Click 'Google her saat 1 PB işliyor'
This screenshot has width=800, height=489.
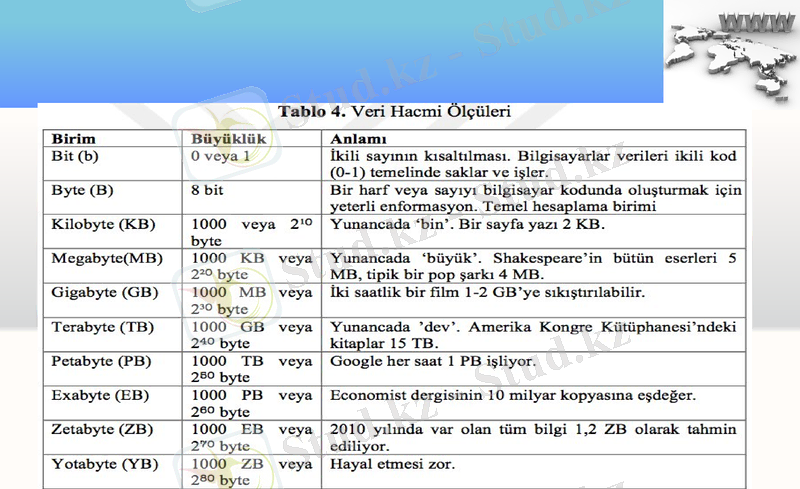(433, 361)
